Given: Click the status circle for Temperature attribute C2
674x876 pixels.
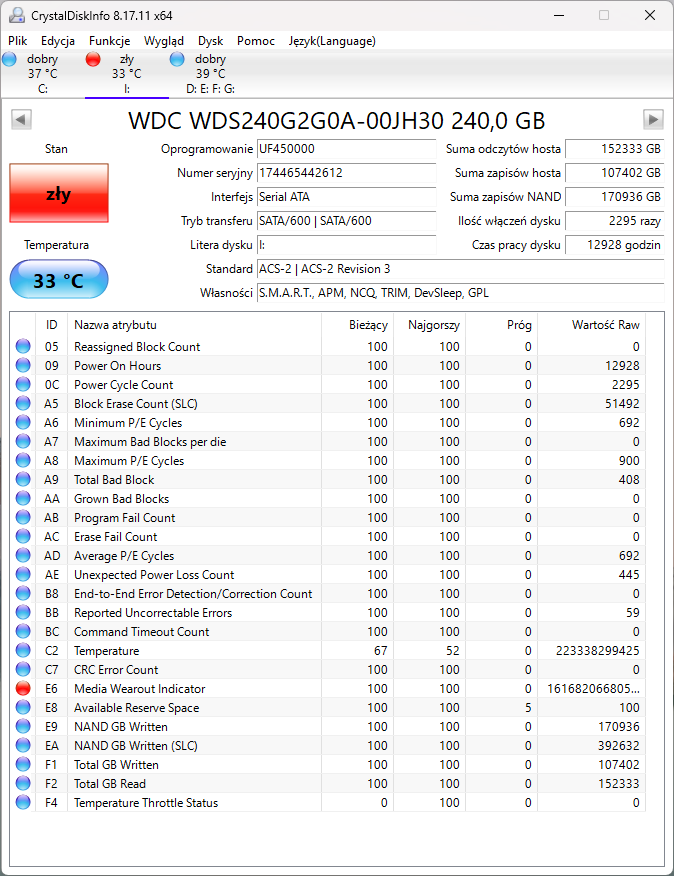Looking at the screenshot, I should 23,650.
